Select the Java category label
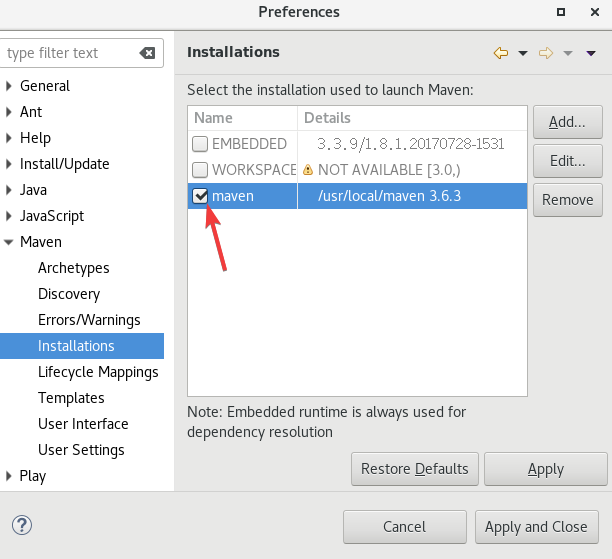 33,190
